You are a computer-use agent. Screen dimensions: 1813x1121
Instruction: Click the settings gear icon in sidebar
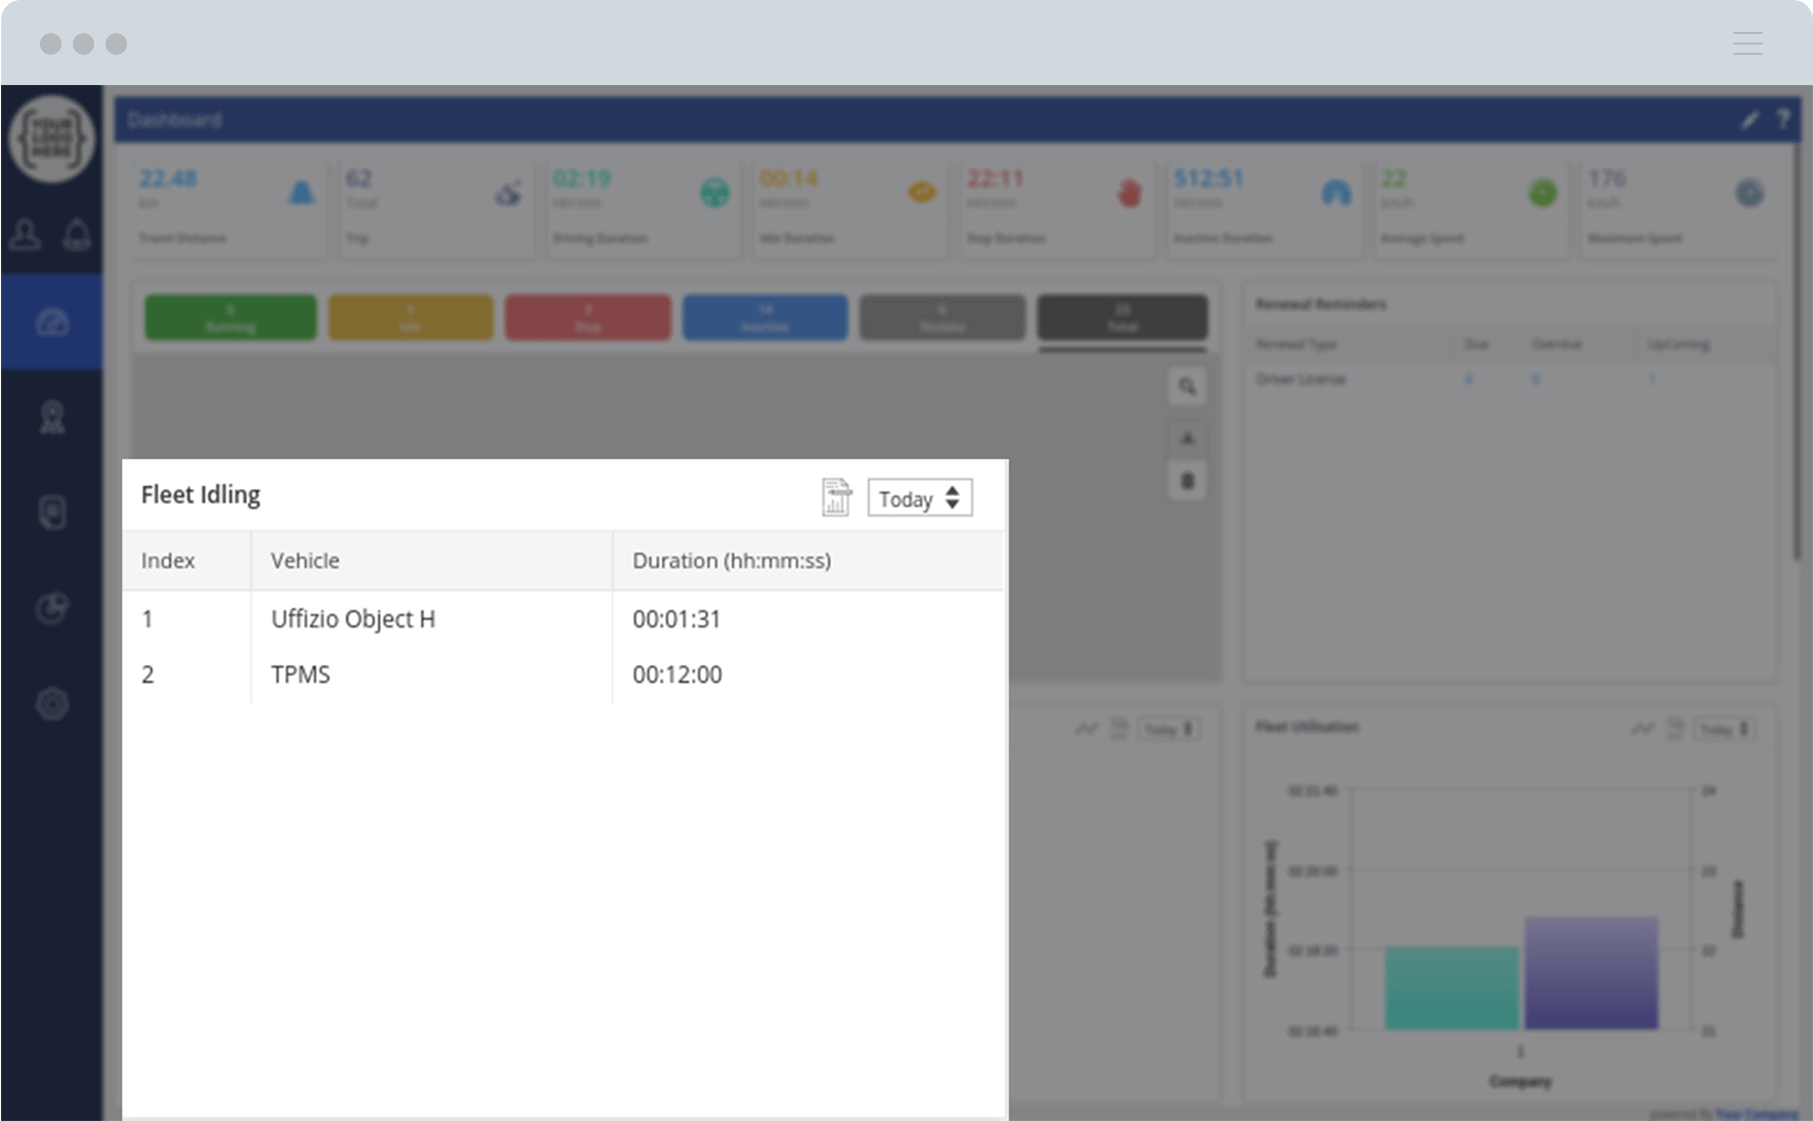pos(52,704)
